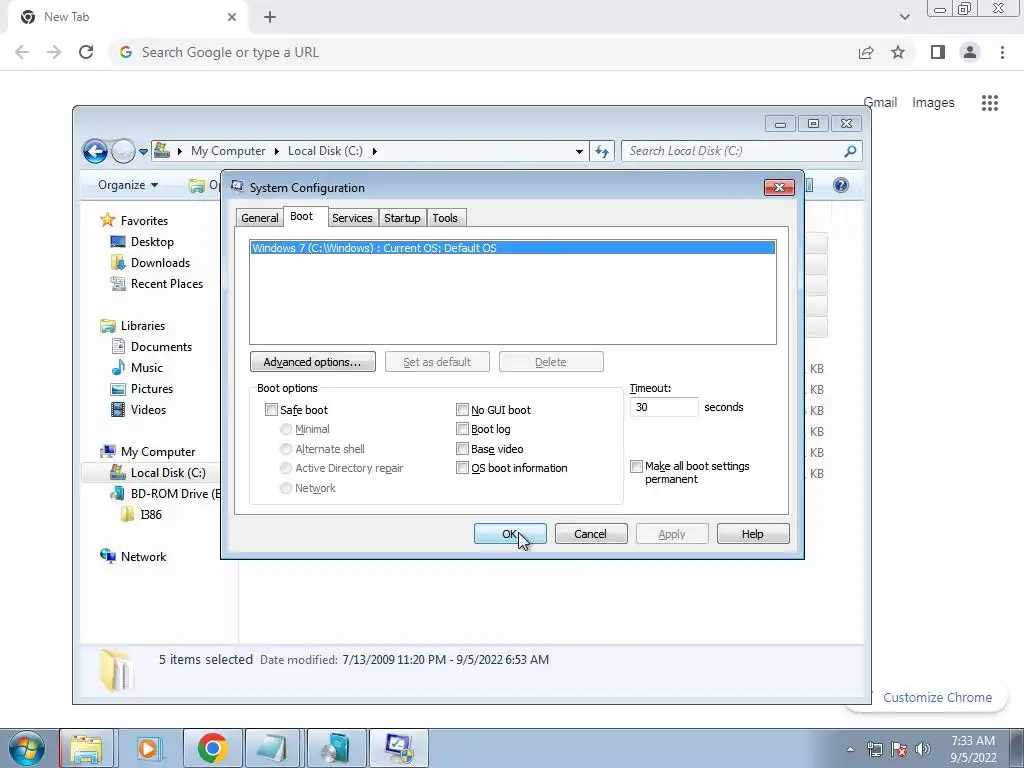Open Documents library
Screen dimensions: 1024x768
[161, 347]
